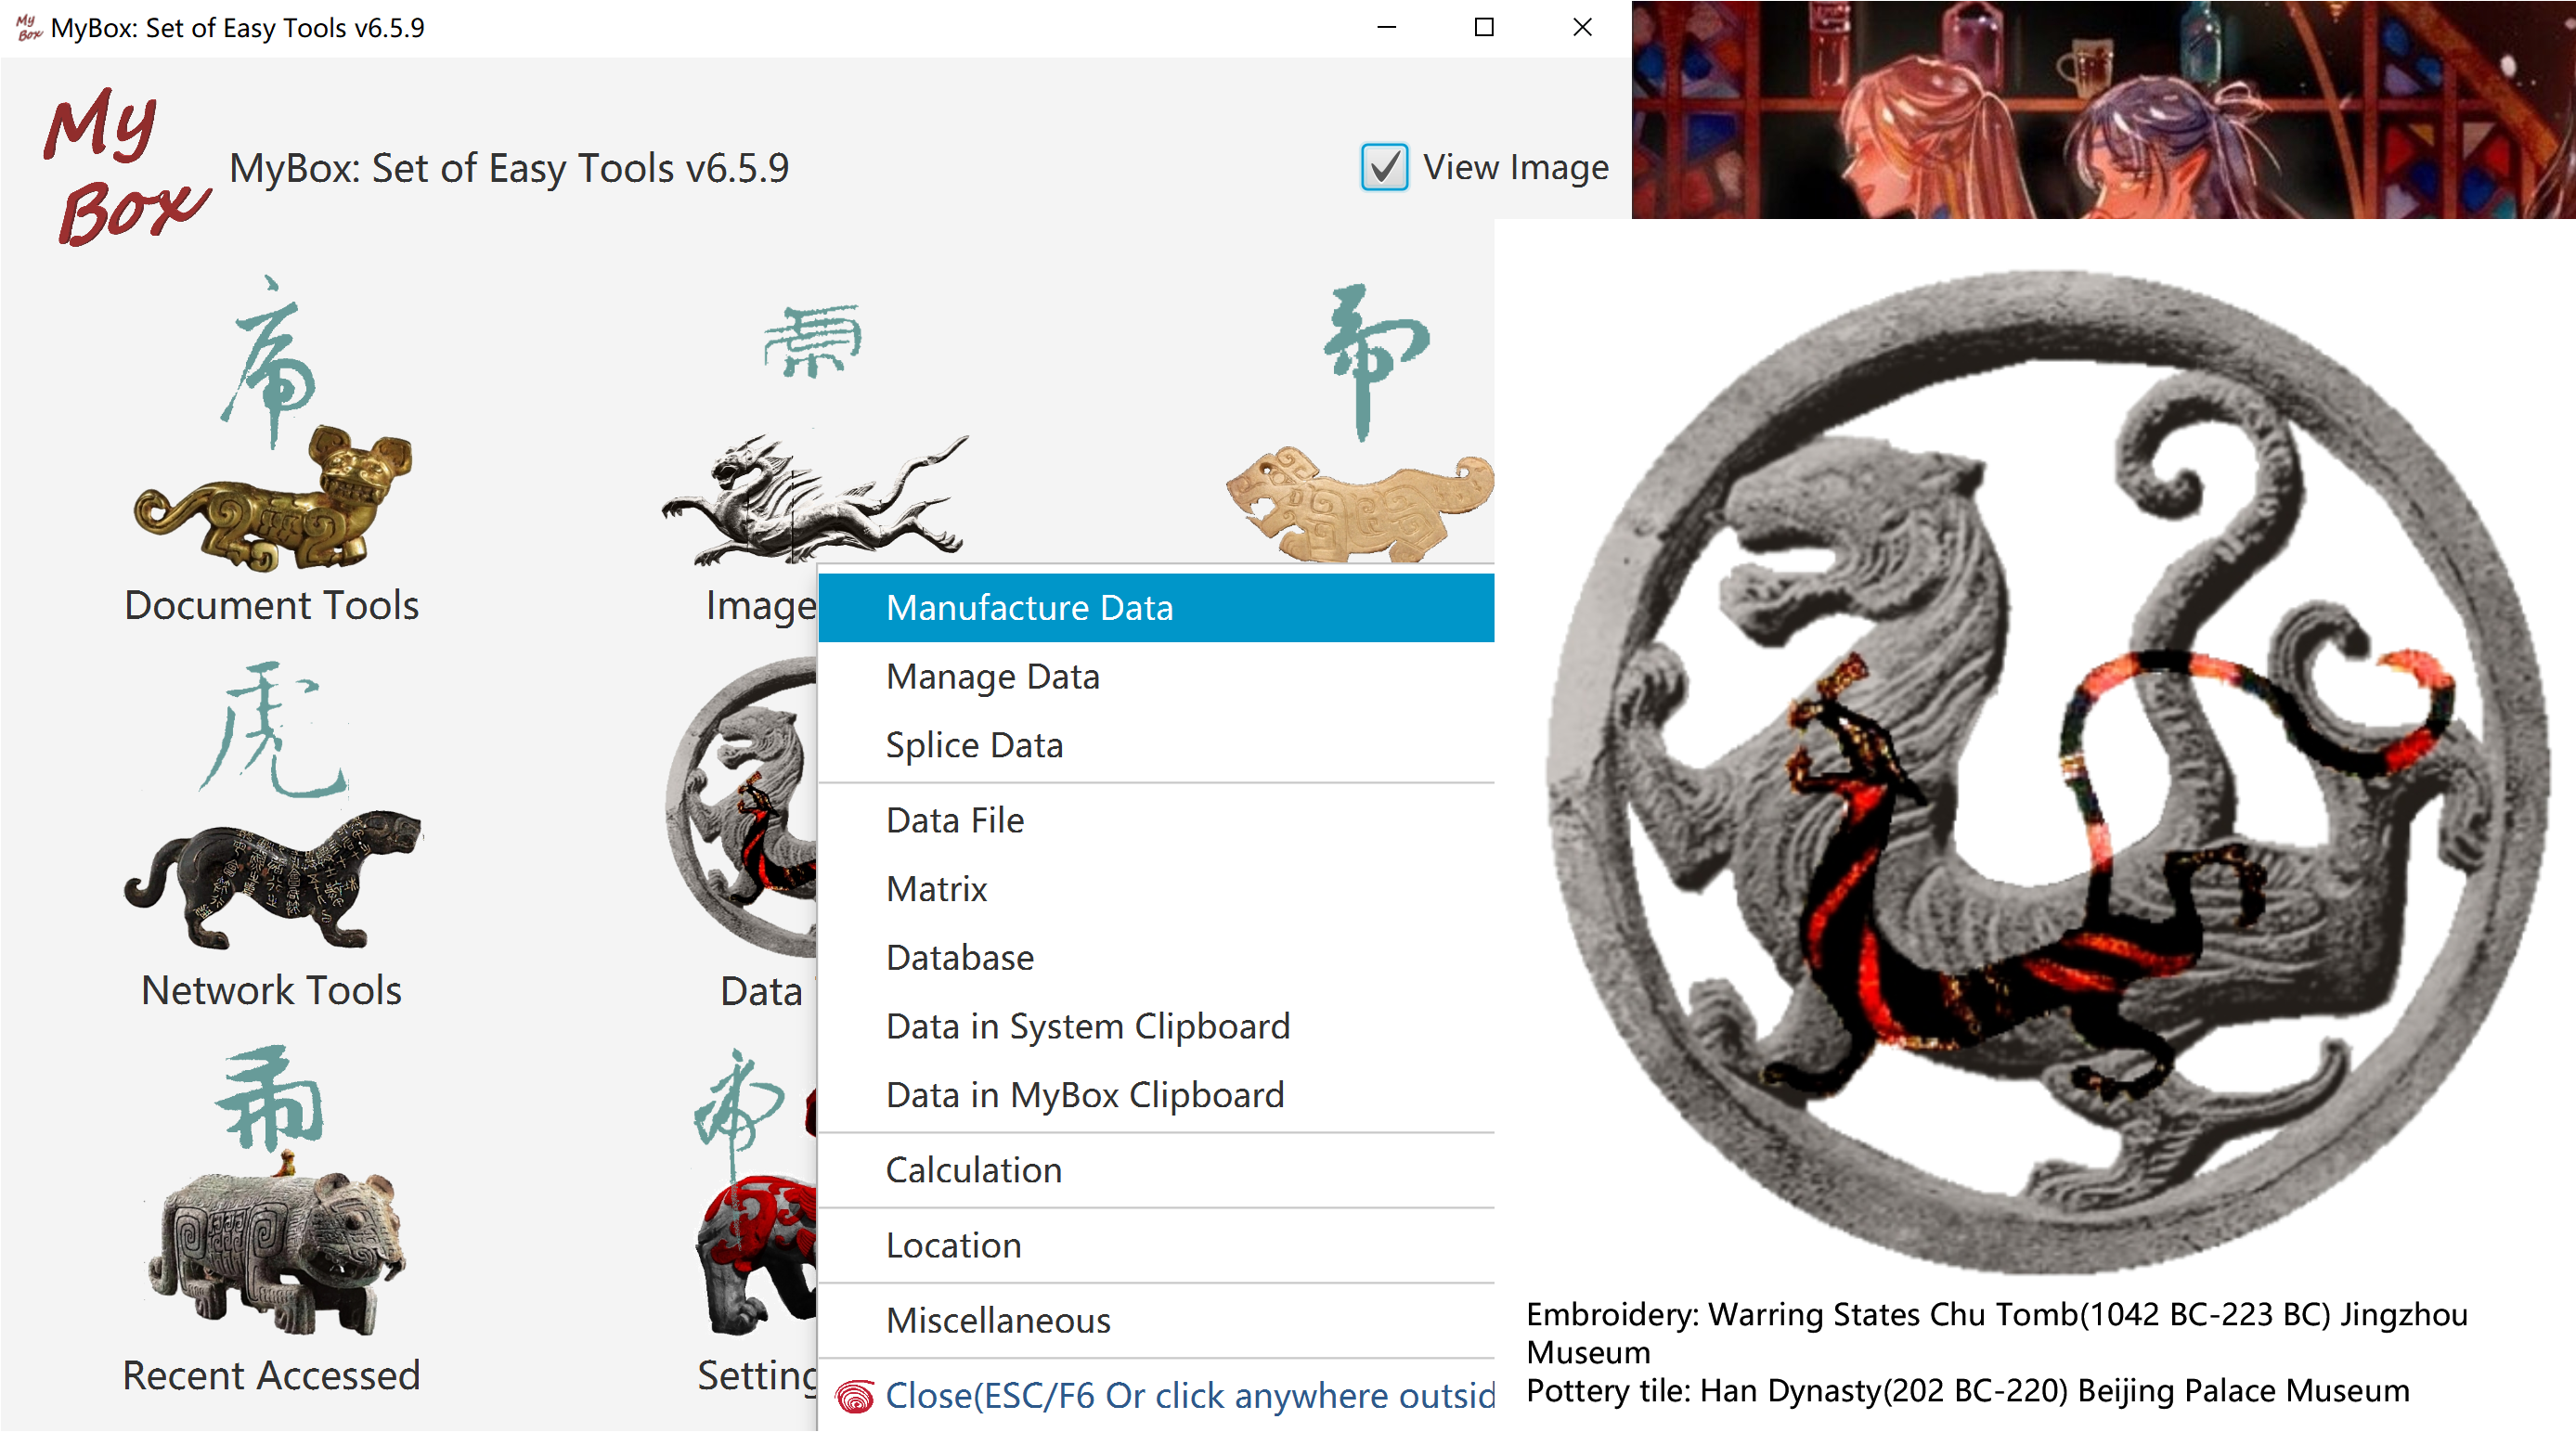This screenshot has width=2576, height=1432.
Task: Open Data in MyBox Clipboard
Action: point(1156,1095)
